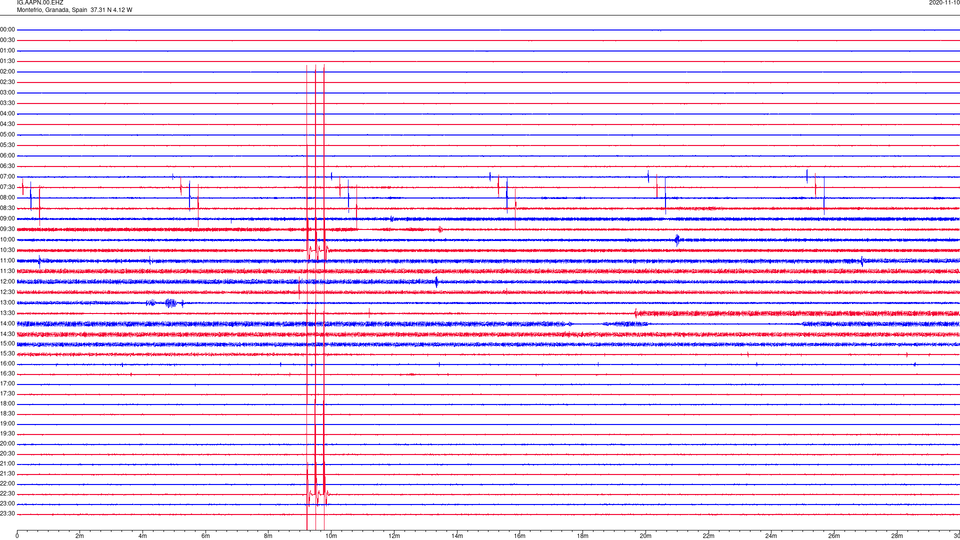960x540 pixels.
Task: Select the 04:00 time label
Action: tap(8, 113)
